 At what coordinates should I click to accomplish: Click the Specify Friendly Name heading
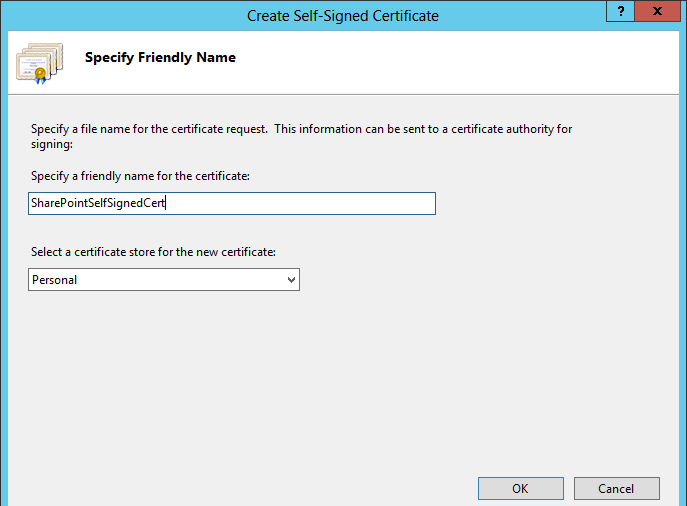160,57
